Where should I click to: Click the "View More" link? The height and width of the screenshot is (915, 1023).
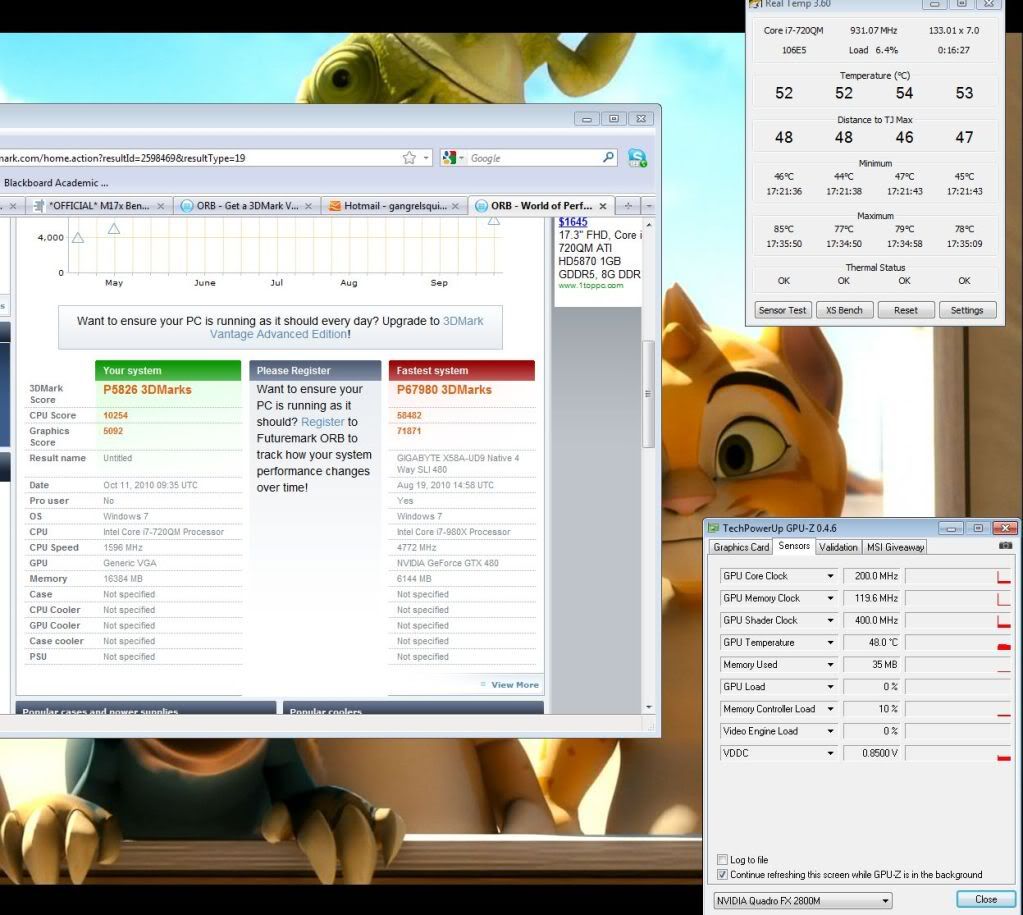coord(515,685)
